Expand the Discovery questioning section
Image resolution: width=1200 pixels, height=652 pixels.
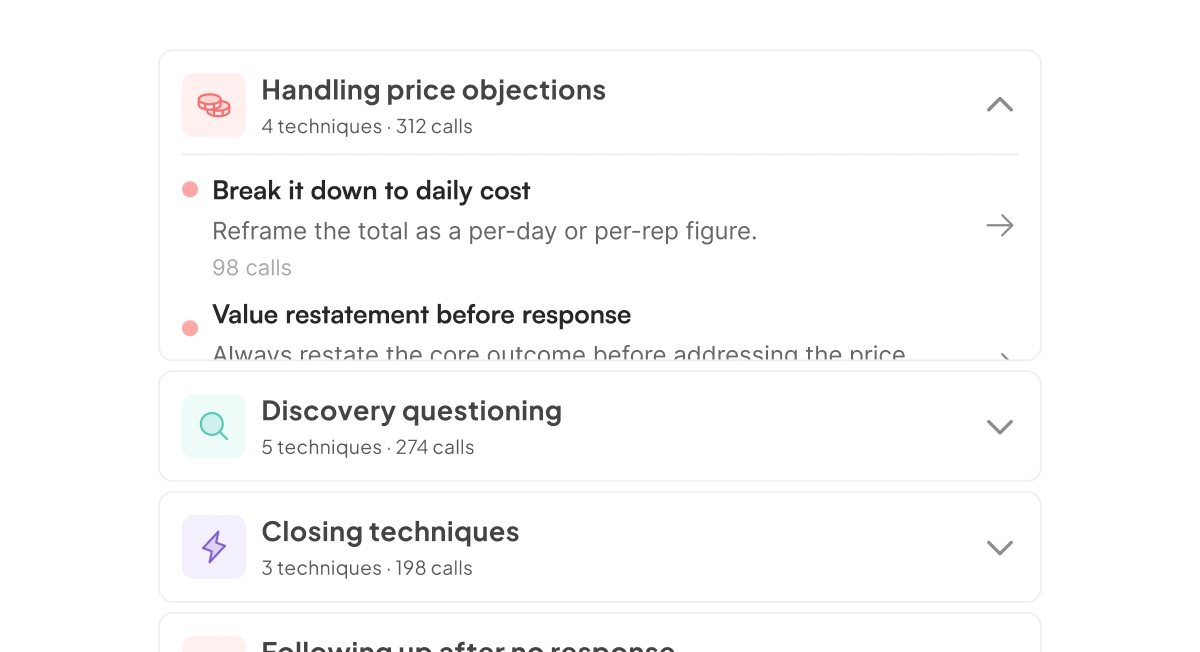click(999, 427)
